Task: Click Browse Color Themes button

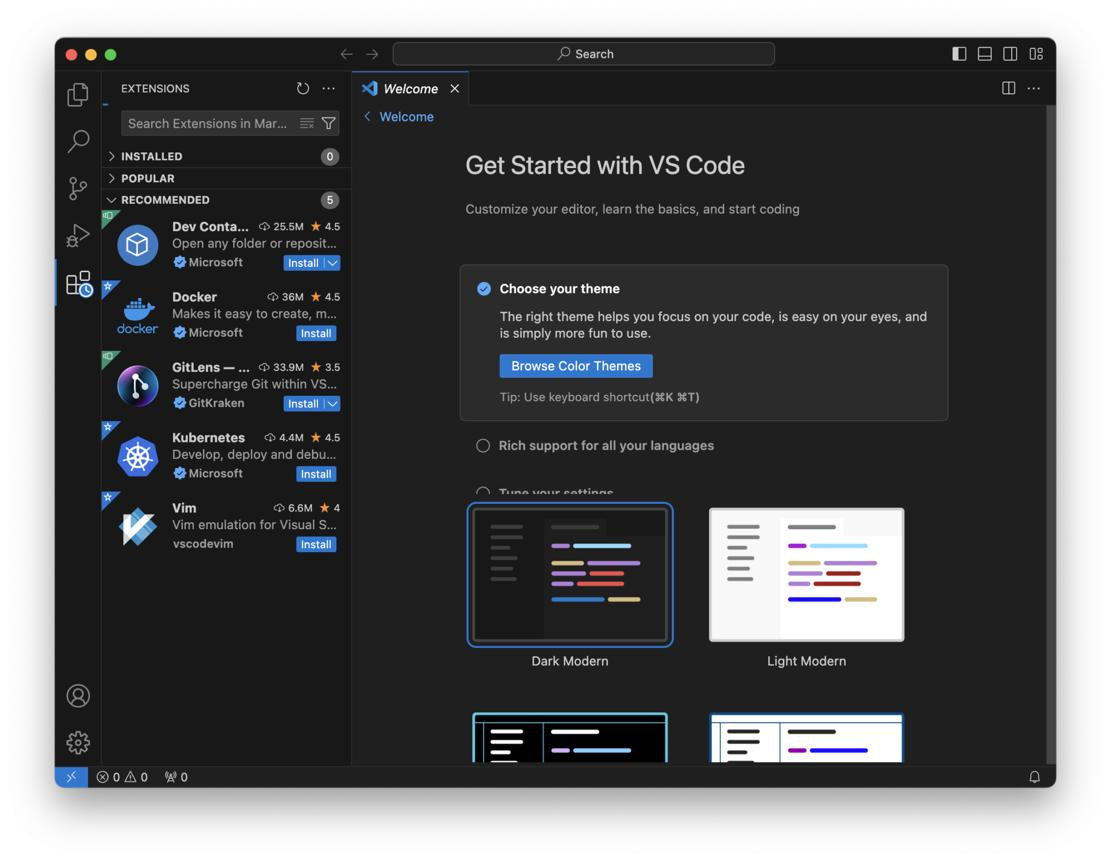Action: tap(576, 366)
